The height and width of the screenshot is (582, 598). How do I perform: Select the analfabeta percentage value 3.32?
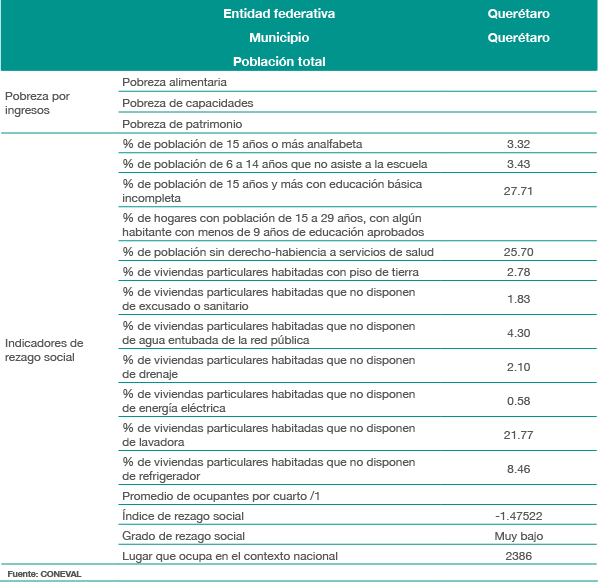point(518,144)
